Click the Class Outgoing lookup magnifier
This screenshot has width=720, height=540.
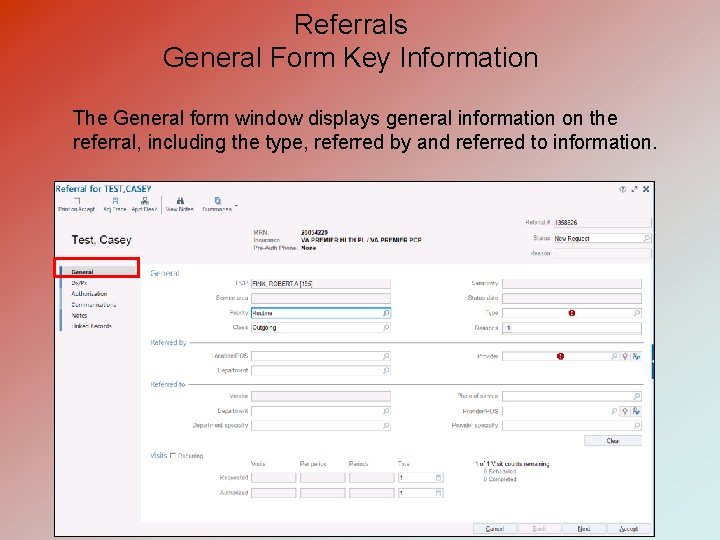(x=386, y=327)
